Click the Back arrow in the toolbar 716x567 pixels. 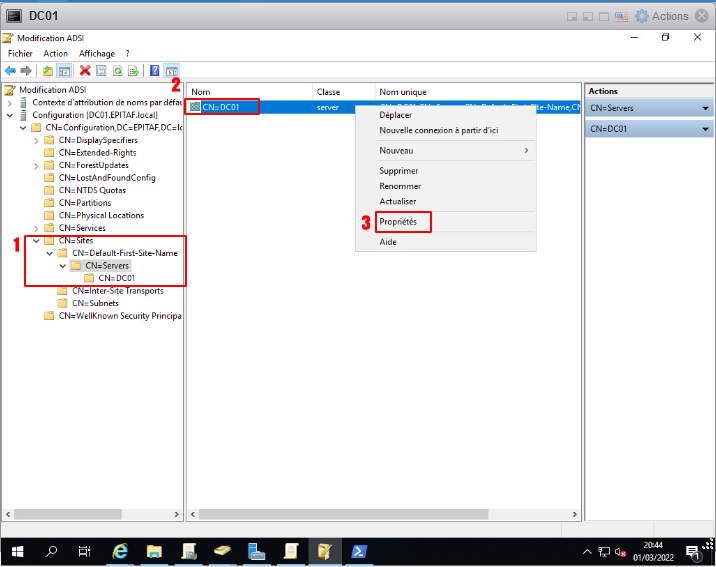pyautogui.click(x=10, y=71)
